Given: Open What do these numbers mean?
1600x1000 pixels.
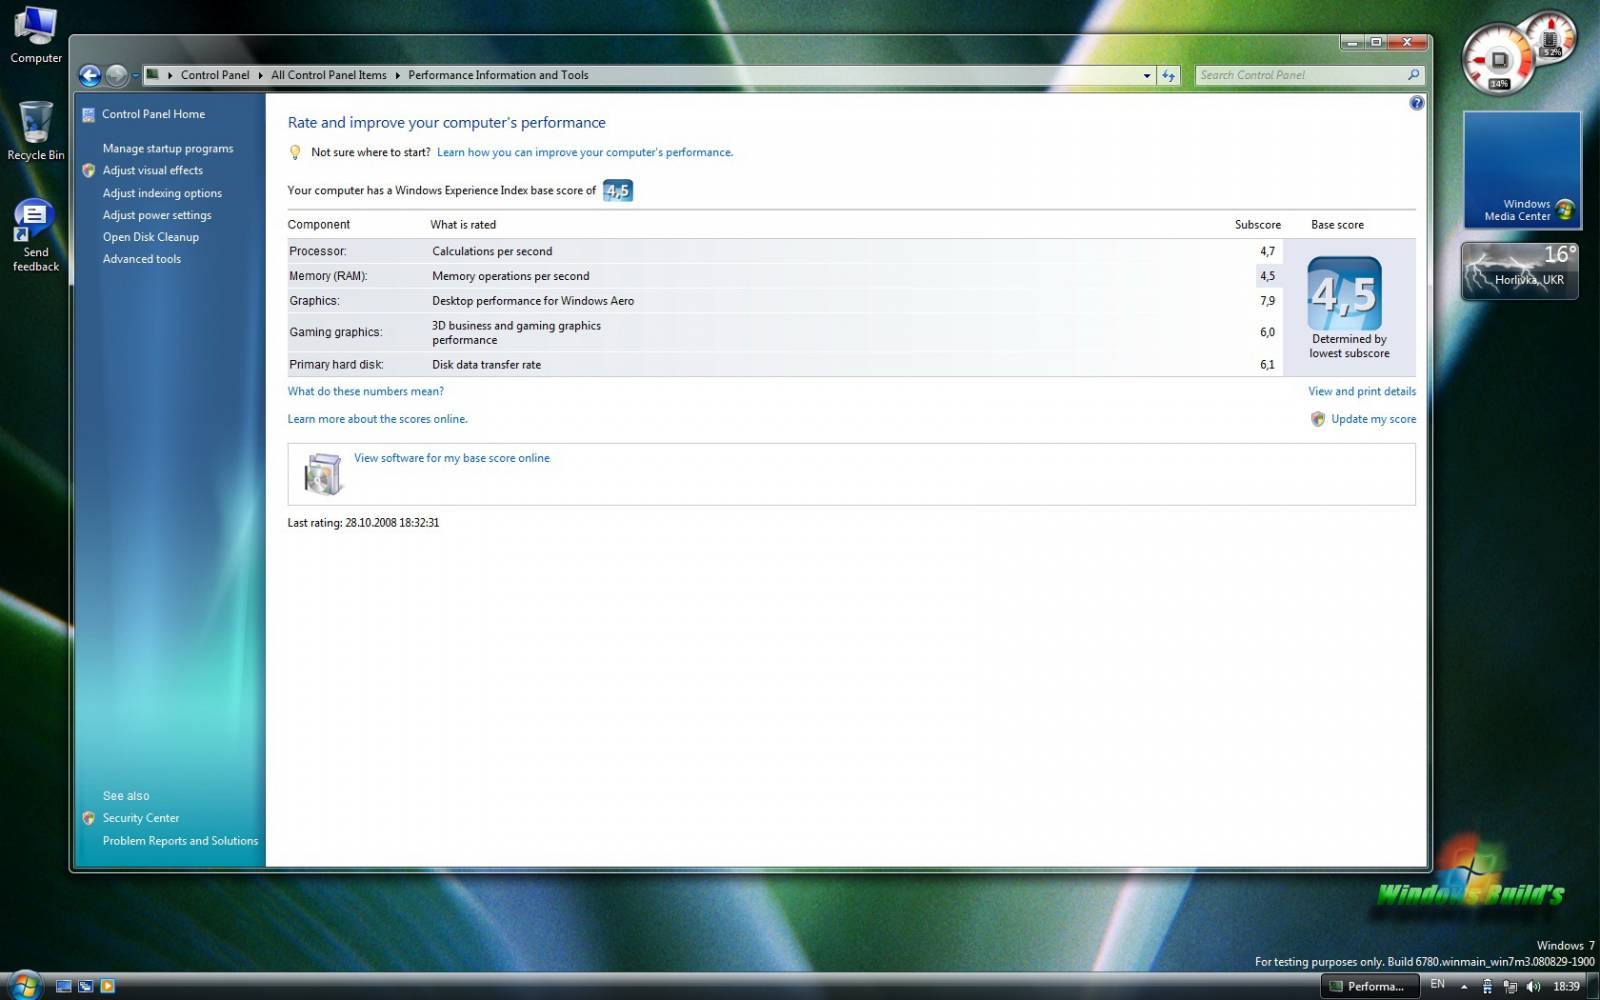Looking at the screenshot, I should click(x=366, y=391).
